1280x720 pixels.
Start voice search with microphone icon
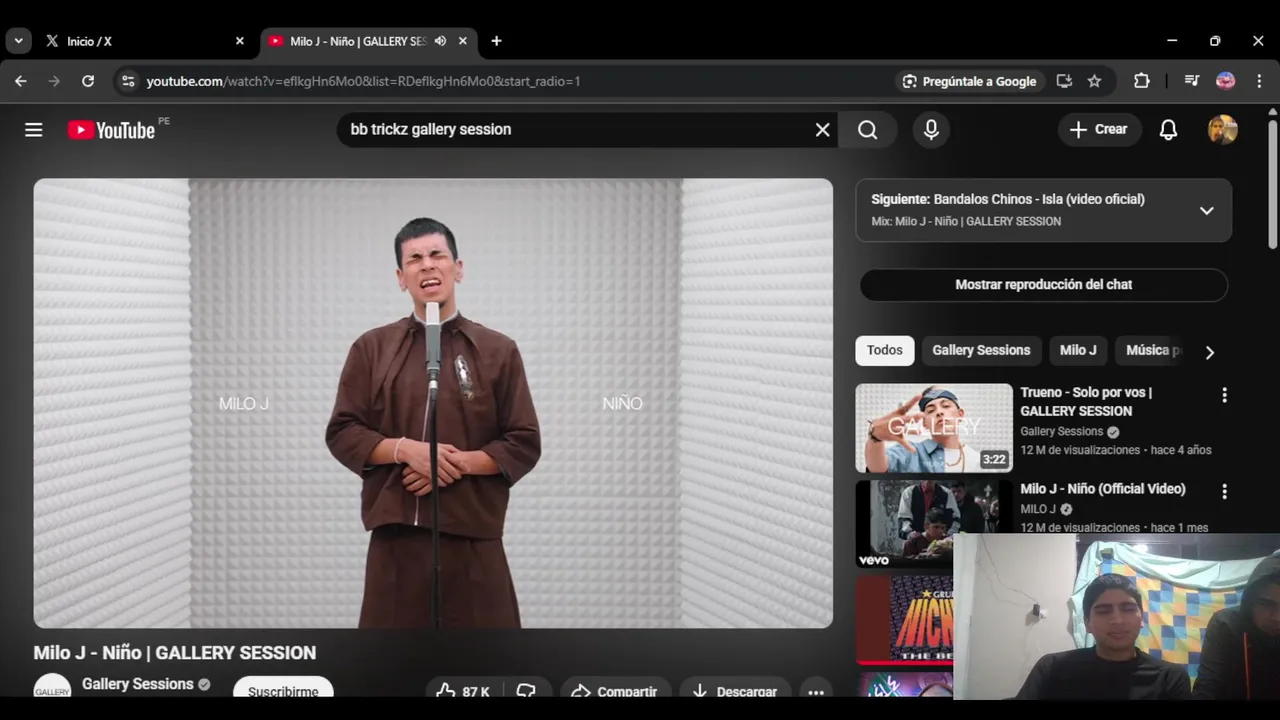[x=931, y=130]
